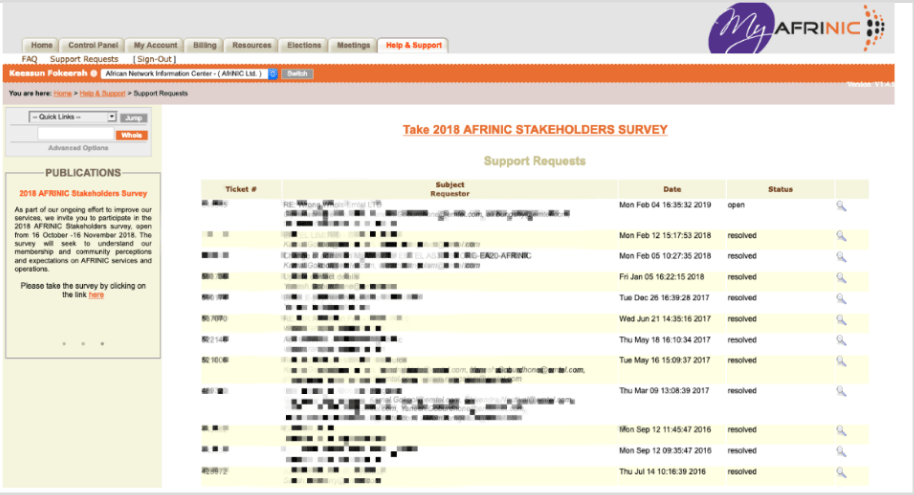Open 2018 AFRINIC Stakeholders Survey publication heading

tap(83, 194)
